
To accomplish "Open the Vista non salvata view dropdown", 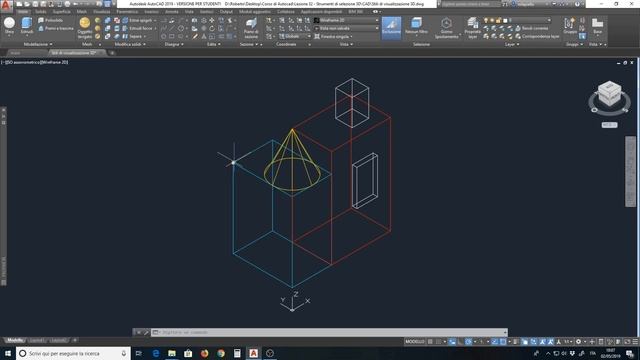I will (x=346, y=28).
